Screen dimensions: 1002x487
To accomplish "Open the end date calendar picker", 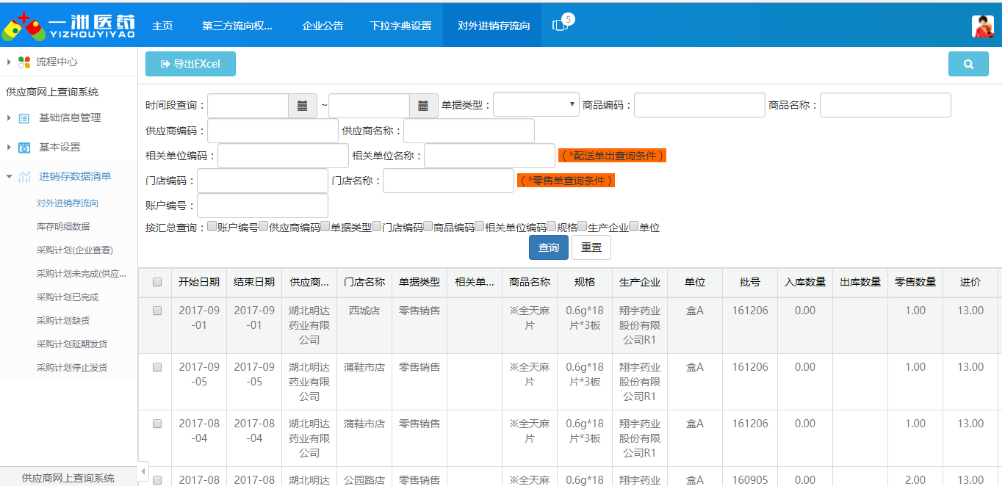I will [x=424, y=105].
